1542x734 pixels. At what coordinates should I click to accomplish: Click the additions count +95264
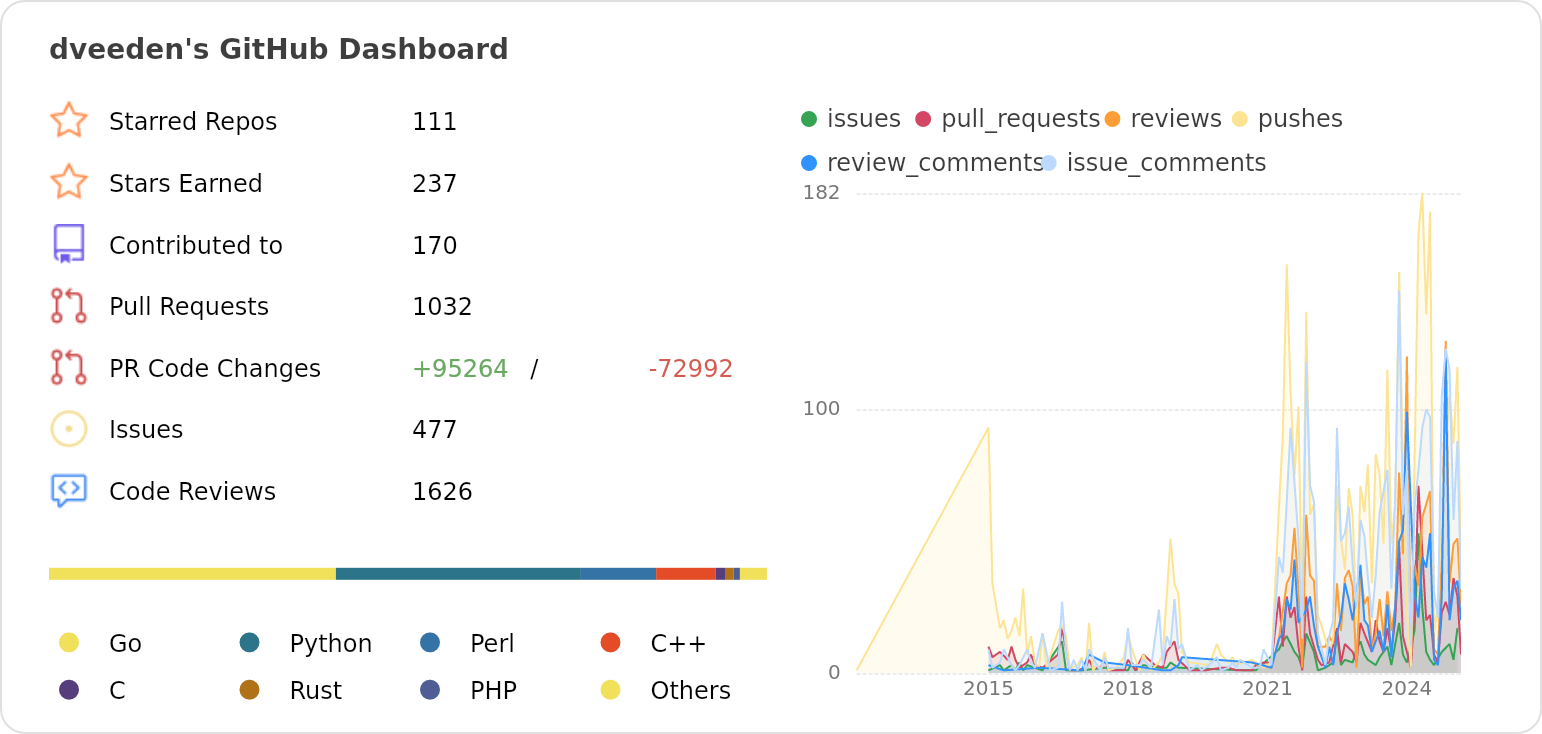coord(460,369)
